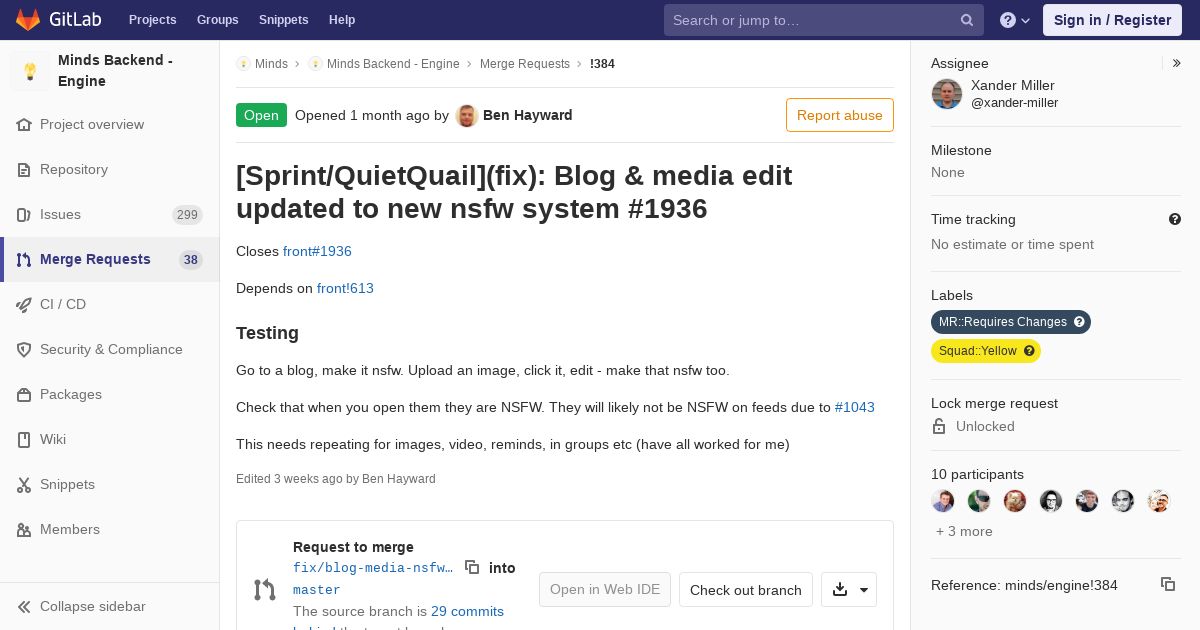Click the Search or jump to field

tap(824, 20)
